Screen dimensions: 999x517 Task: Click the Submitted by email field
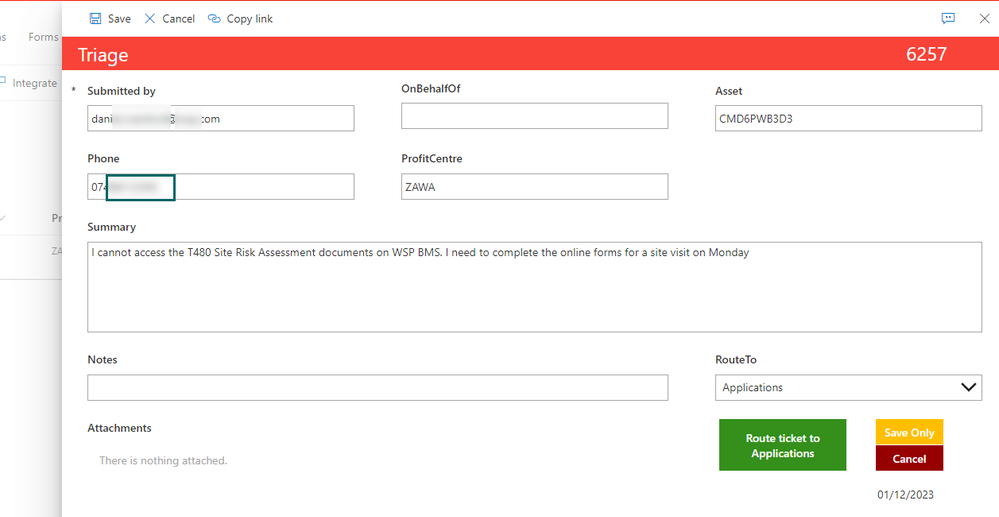pos(220,119)
